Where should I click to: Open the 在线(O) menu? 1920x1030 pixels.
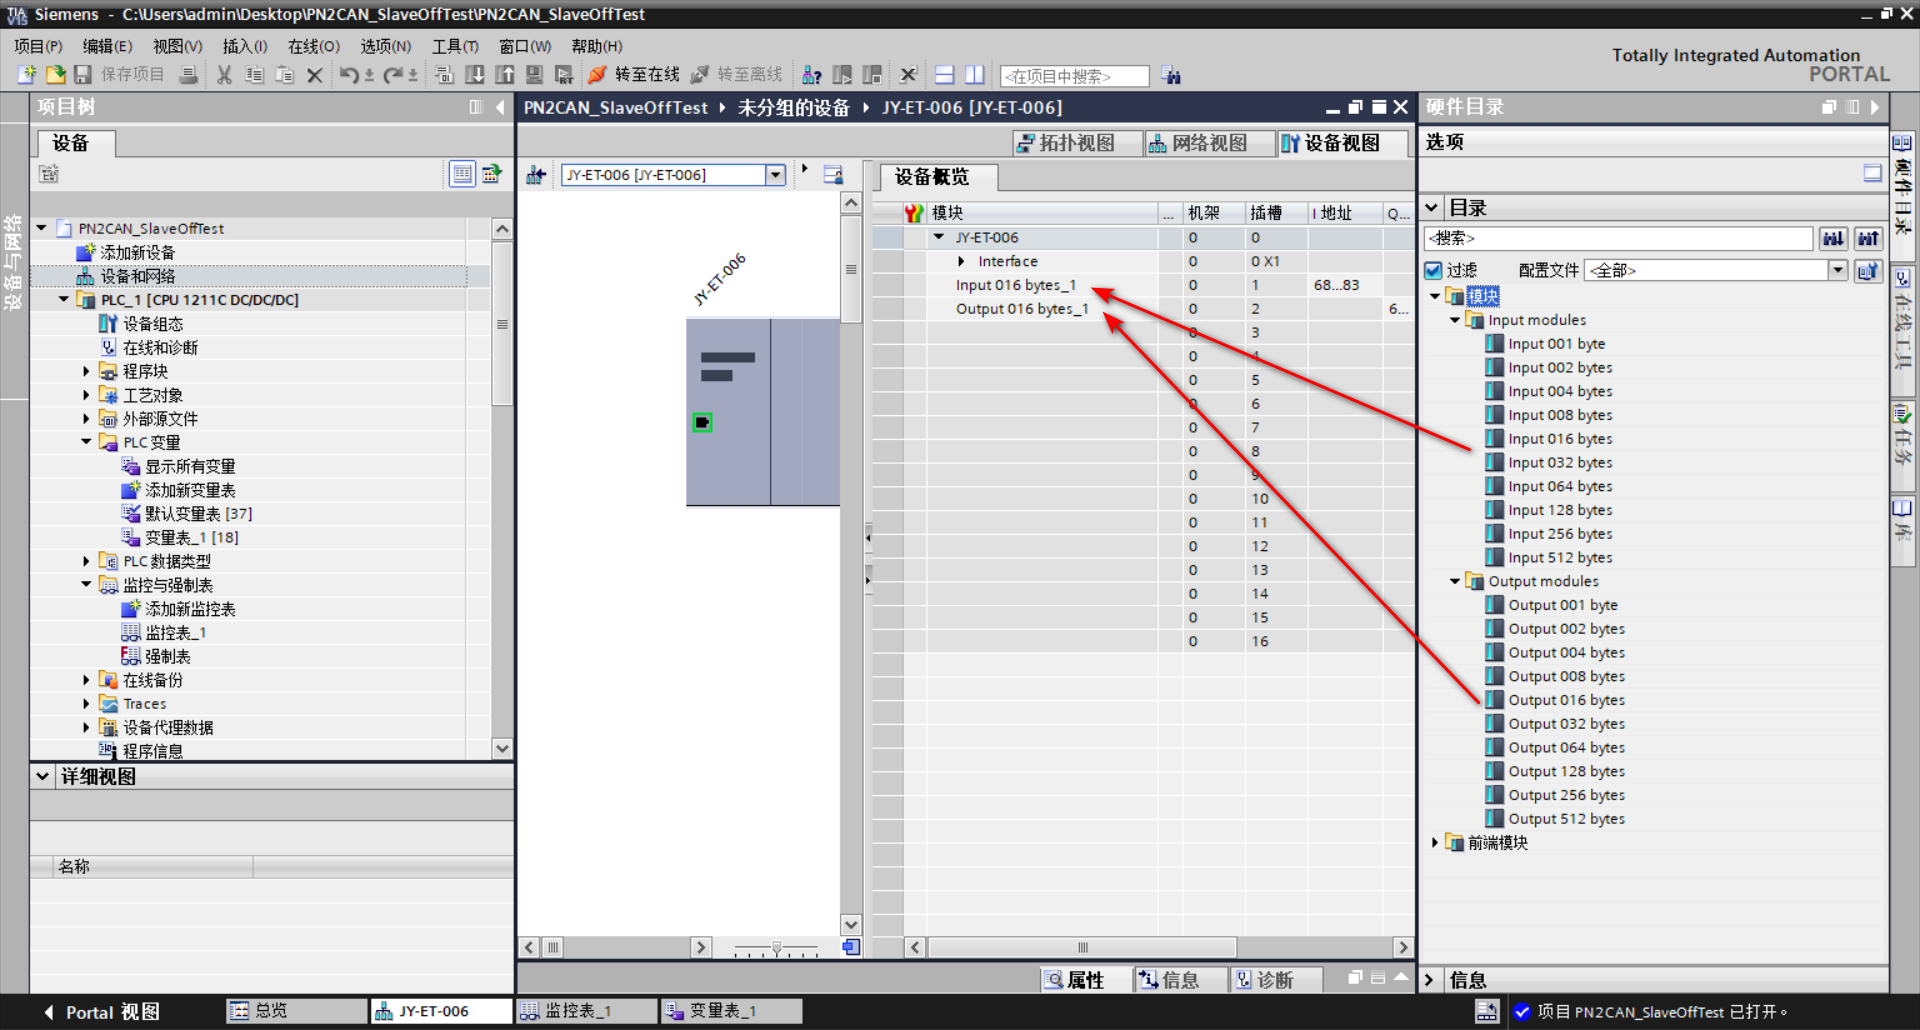313,46
